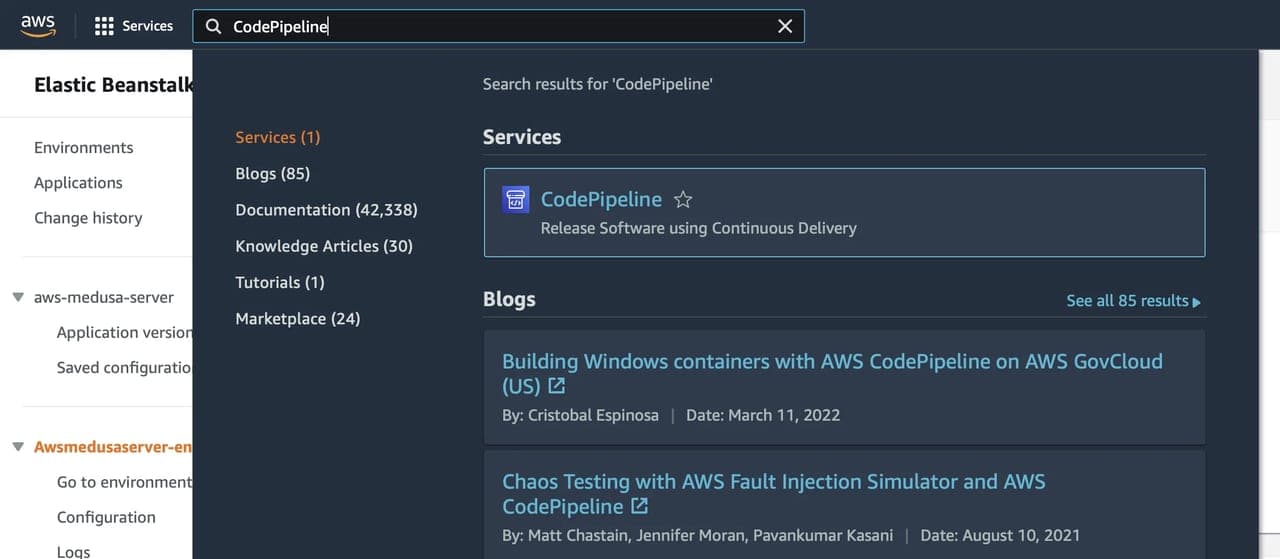Image resolution: width=1280 pixels, height=559 pixels.
Task: Click the arrow next to 'See all 85 results'
Action: pos(1197,301)
